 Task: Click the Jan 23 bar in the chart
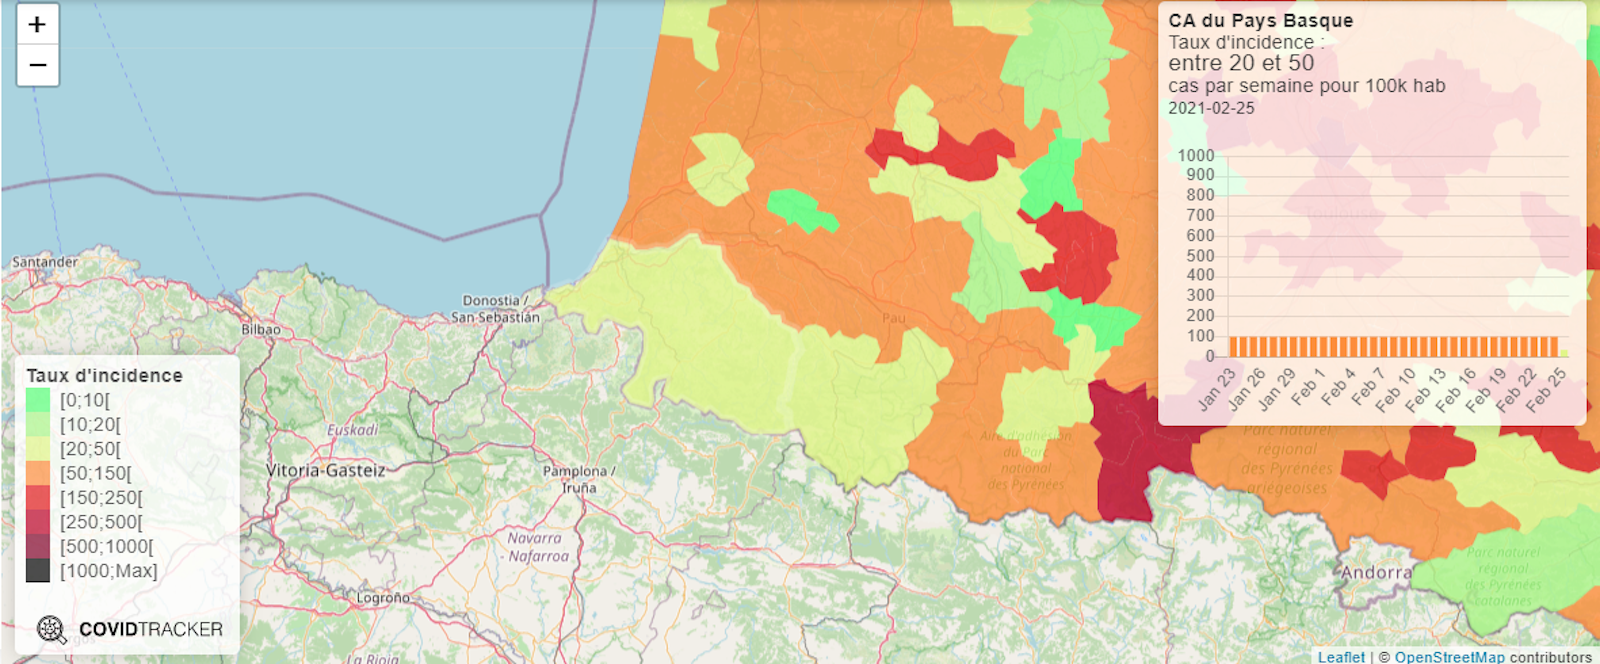[x=1233, y=347]
